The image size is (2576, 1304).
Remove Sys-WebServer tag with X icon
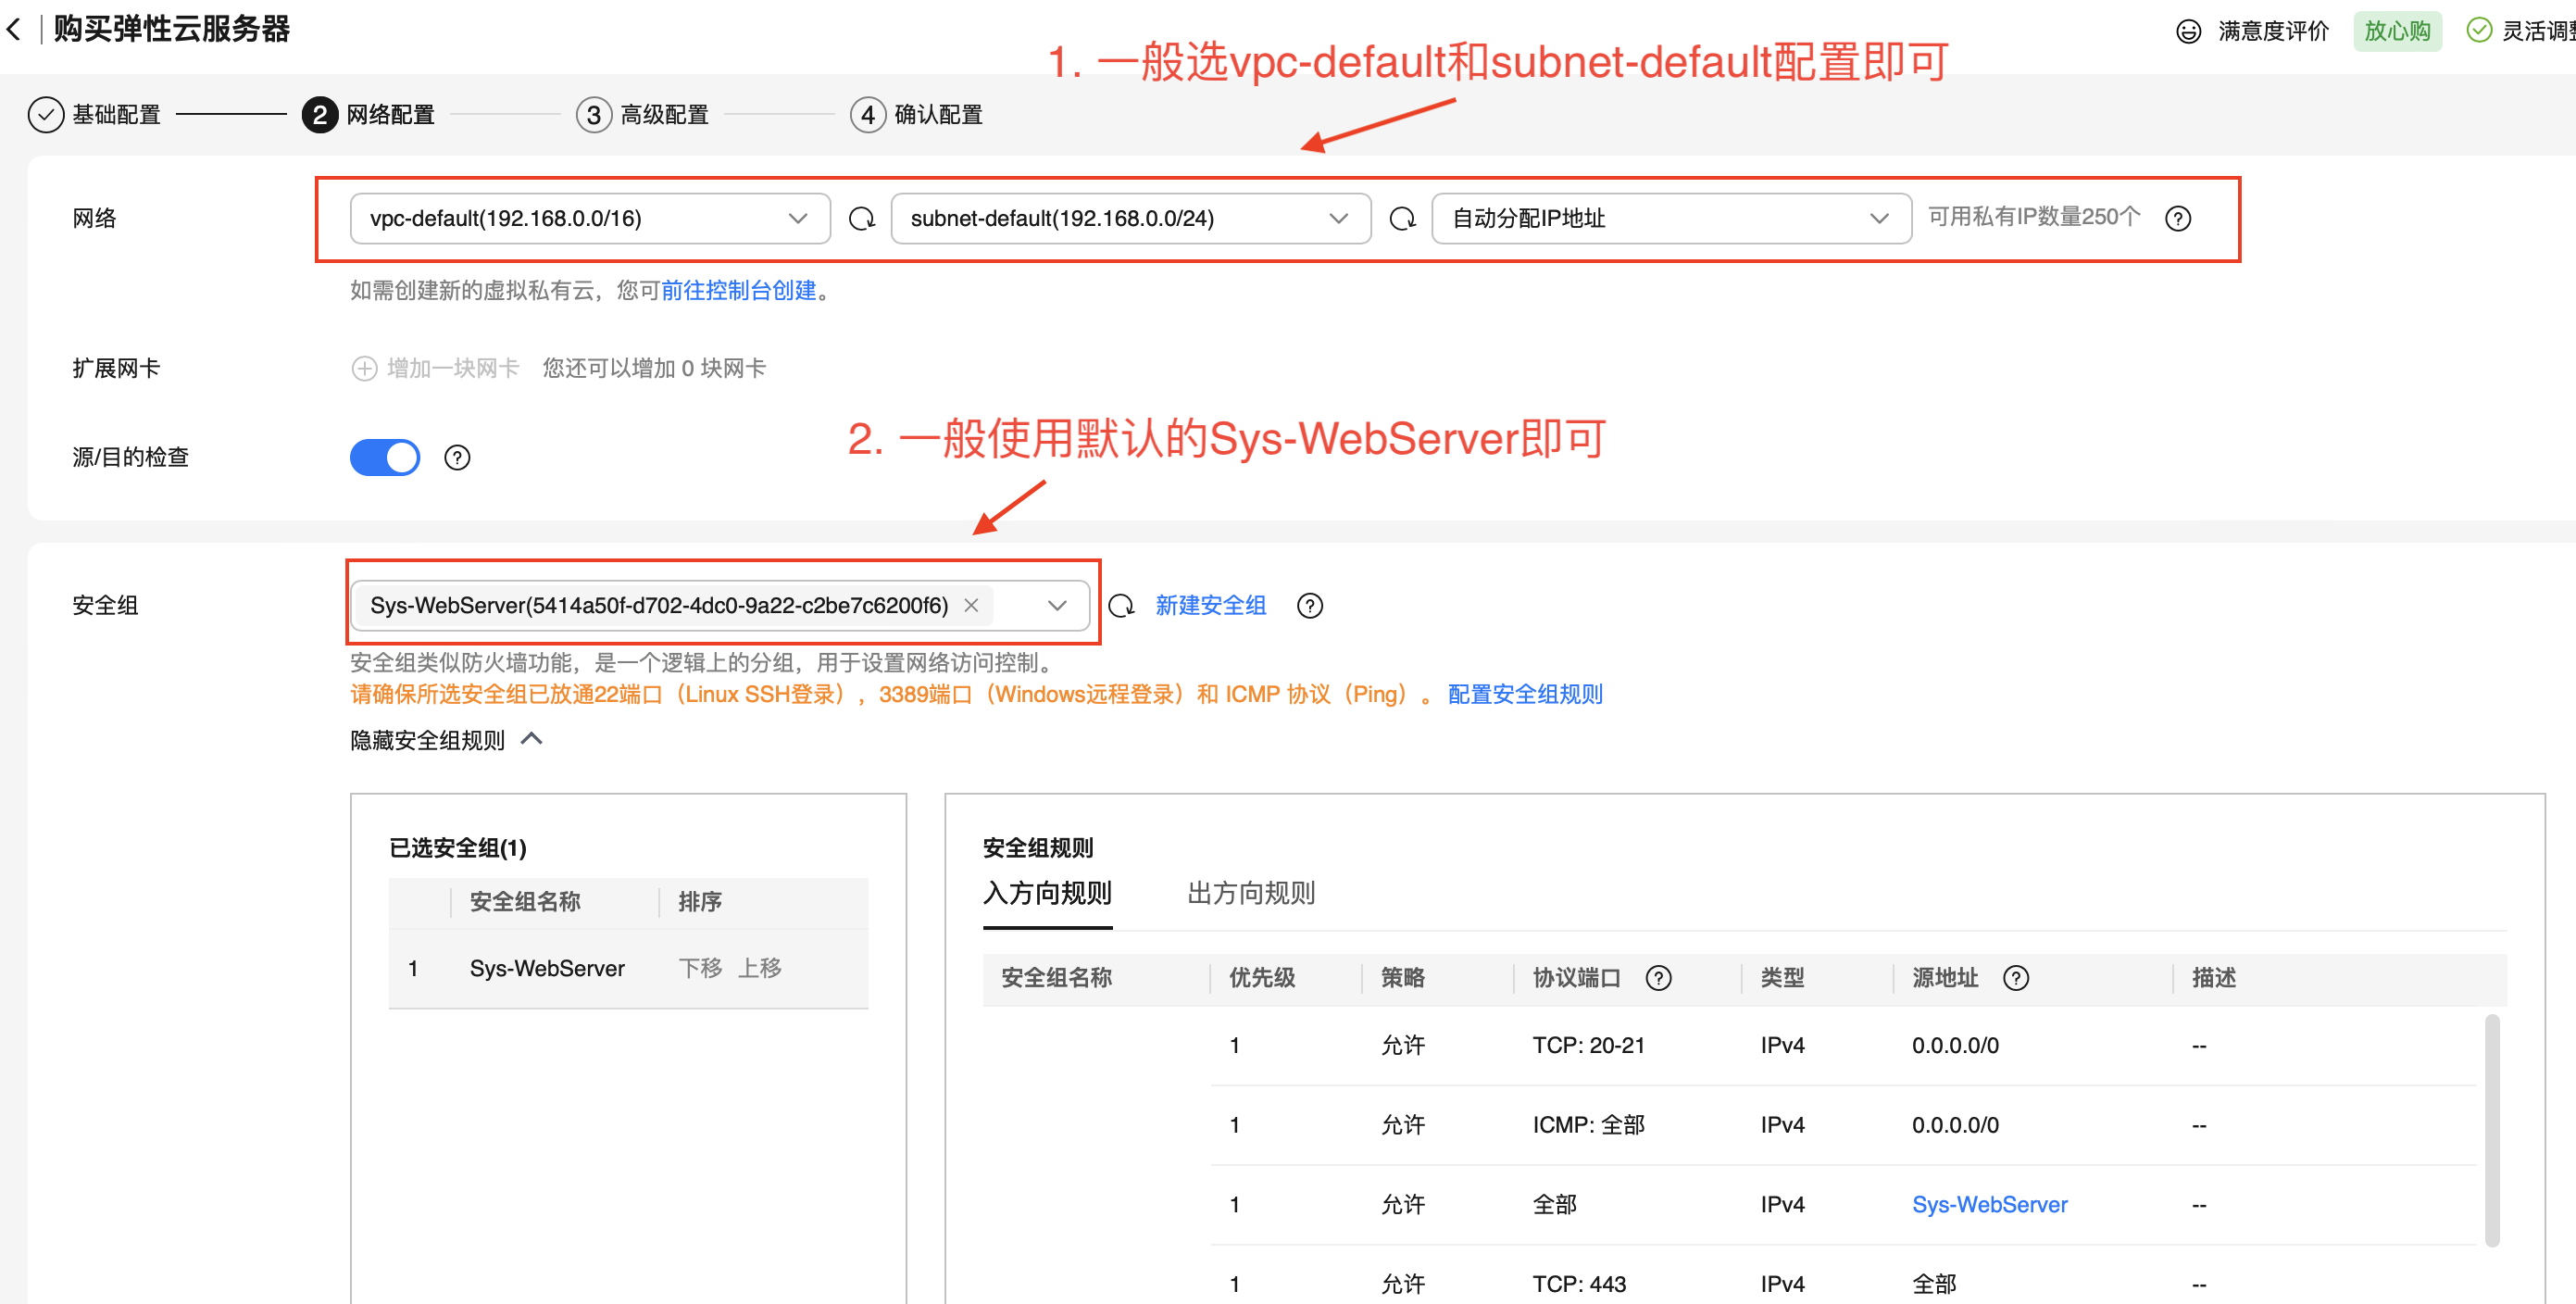970,606
